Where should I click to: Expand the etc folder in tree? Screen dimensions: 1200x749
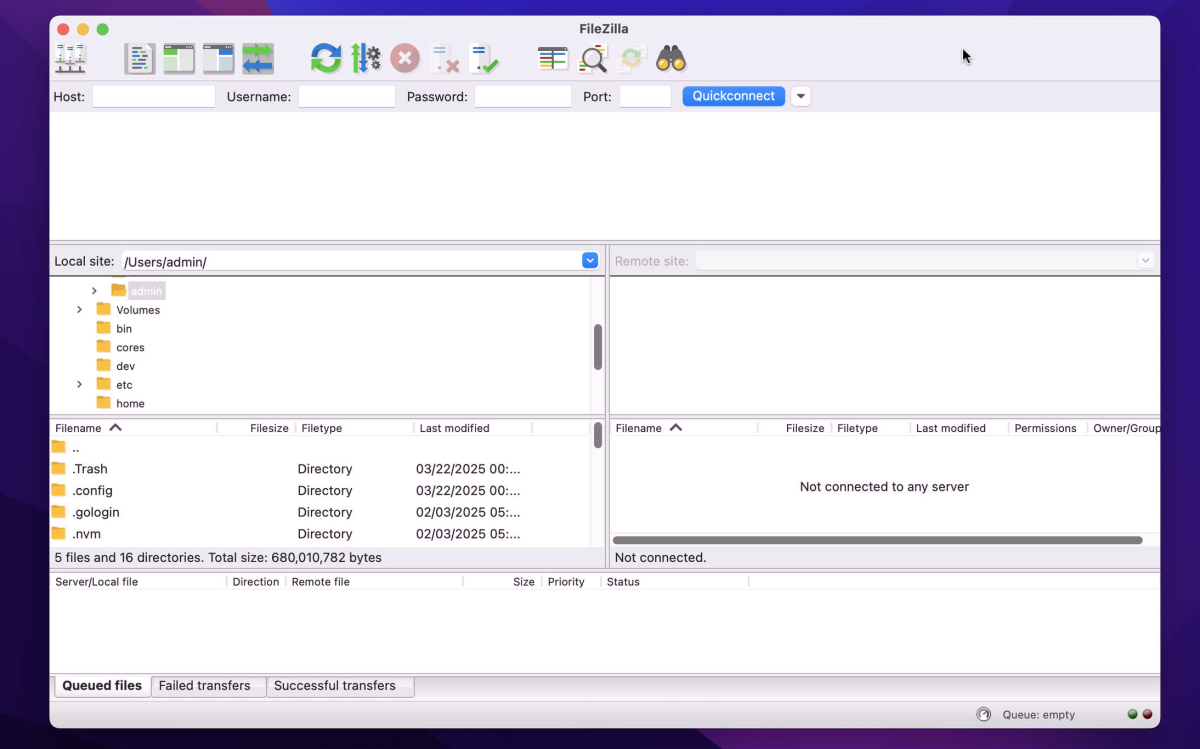coord(80,385)
